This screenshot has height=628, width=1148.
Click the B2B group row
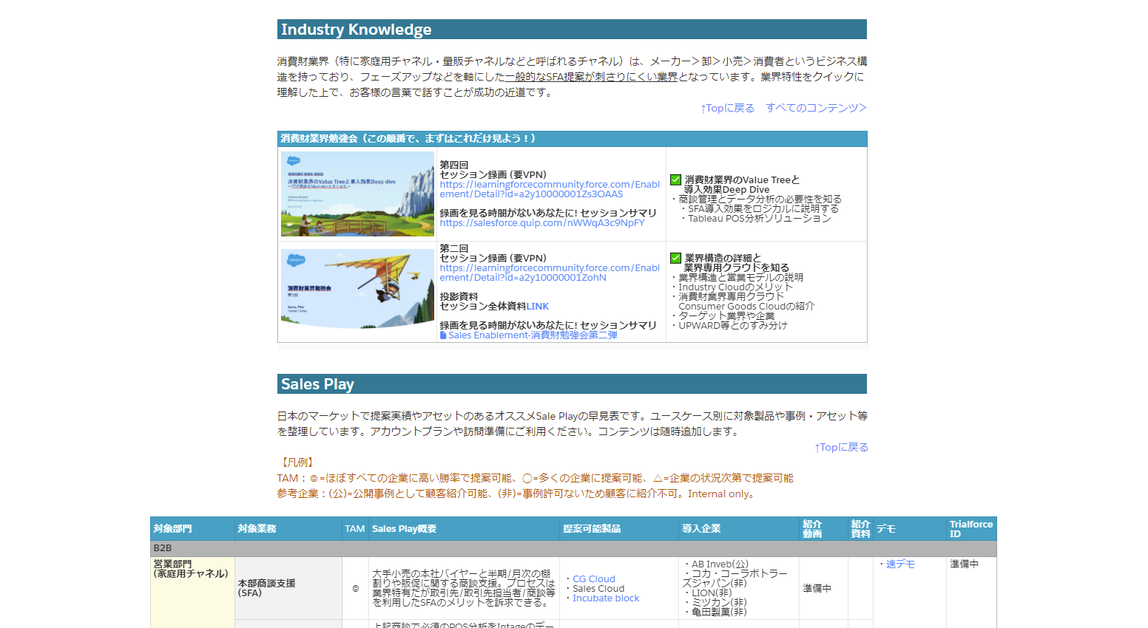click(573, 547)
